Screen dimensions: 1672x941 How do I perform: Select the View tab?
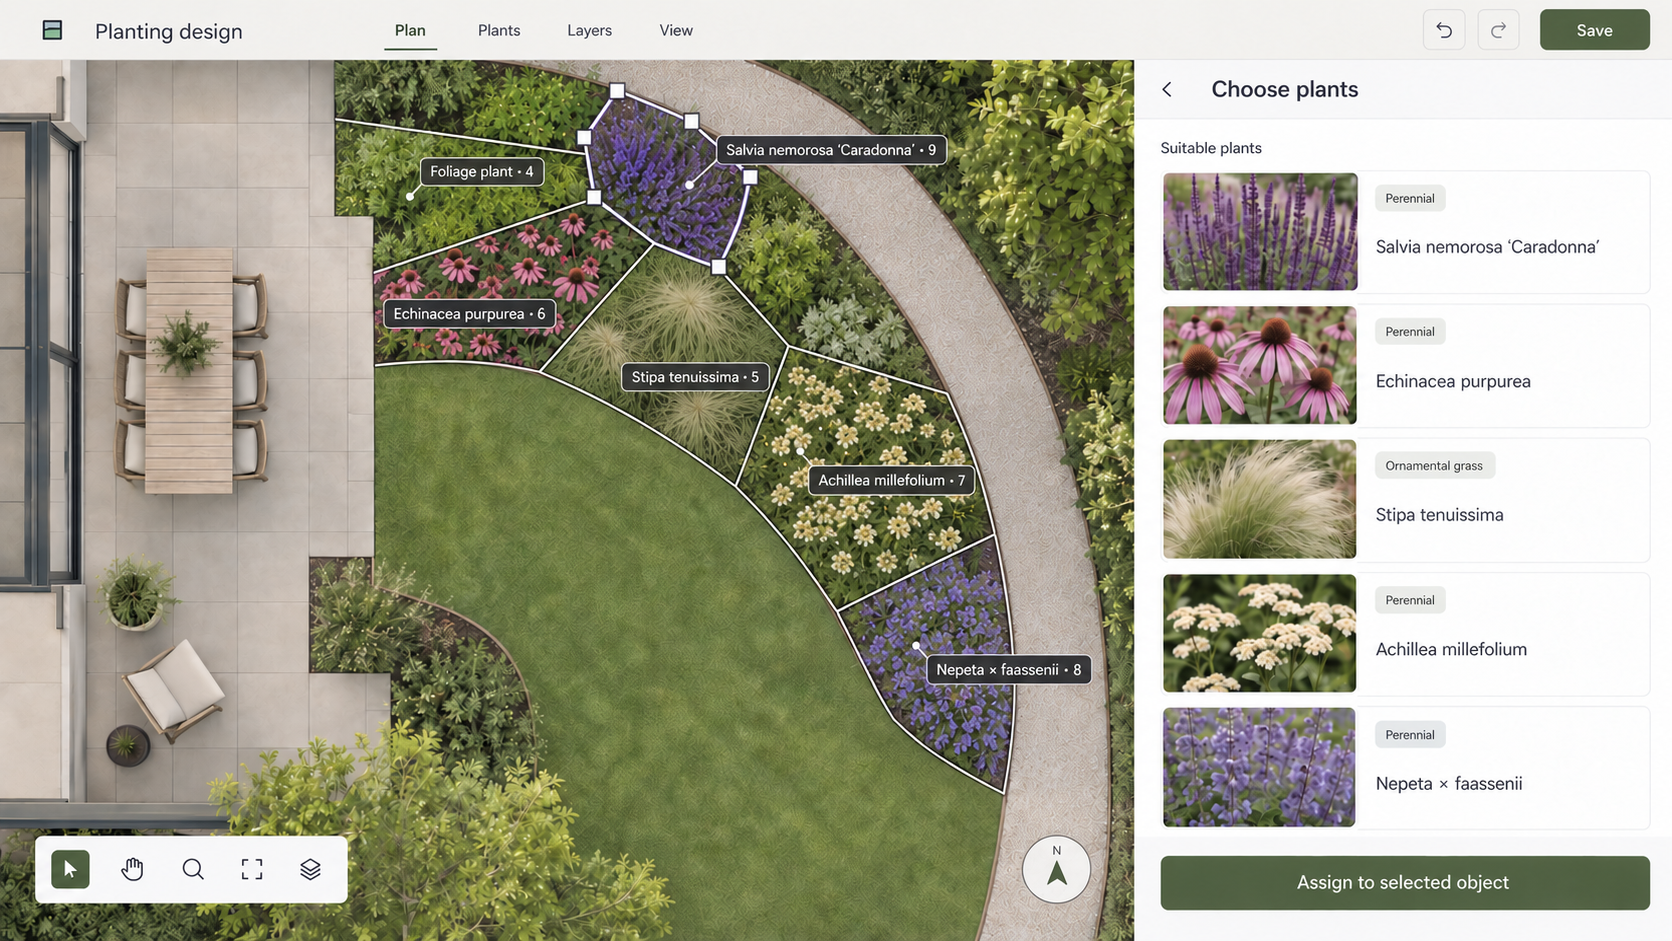(x=676, y=31)
